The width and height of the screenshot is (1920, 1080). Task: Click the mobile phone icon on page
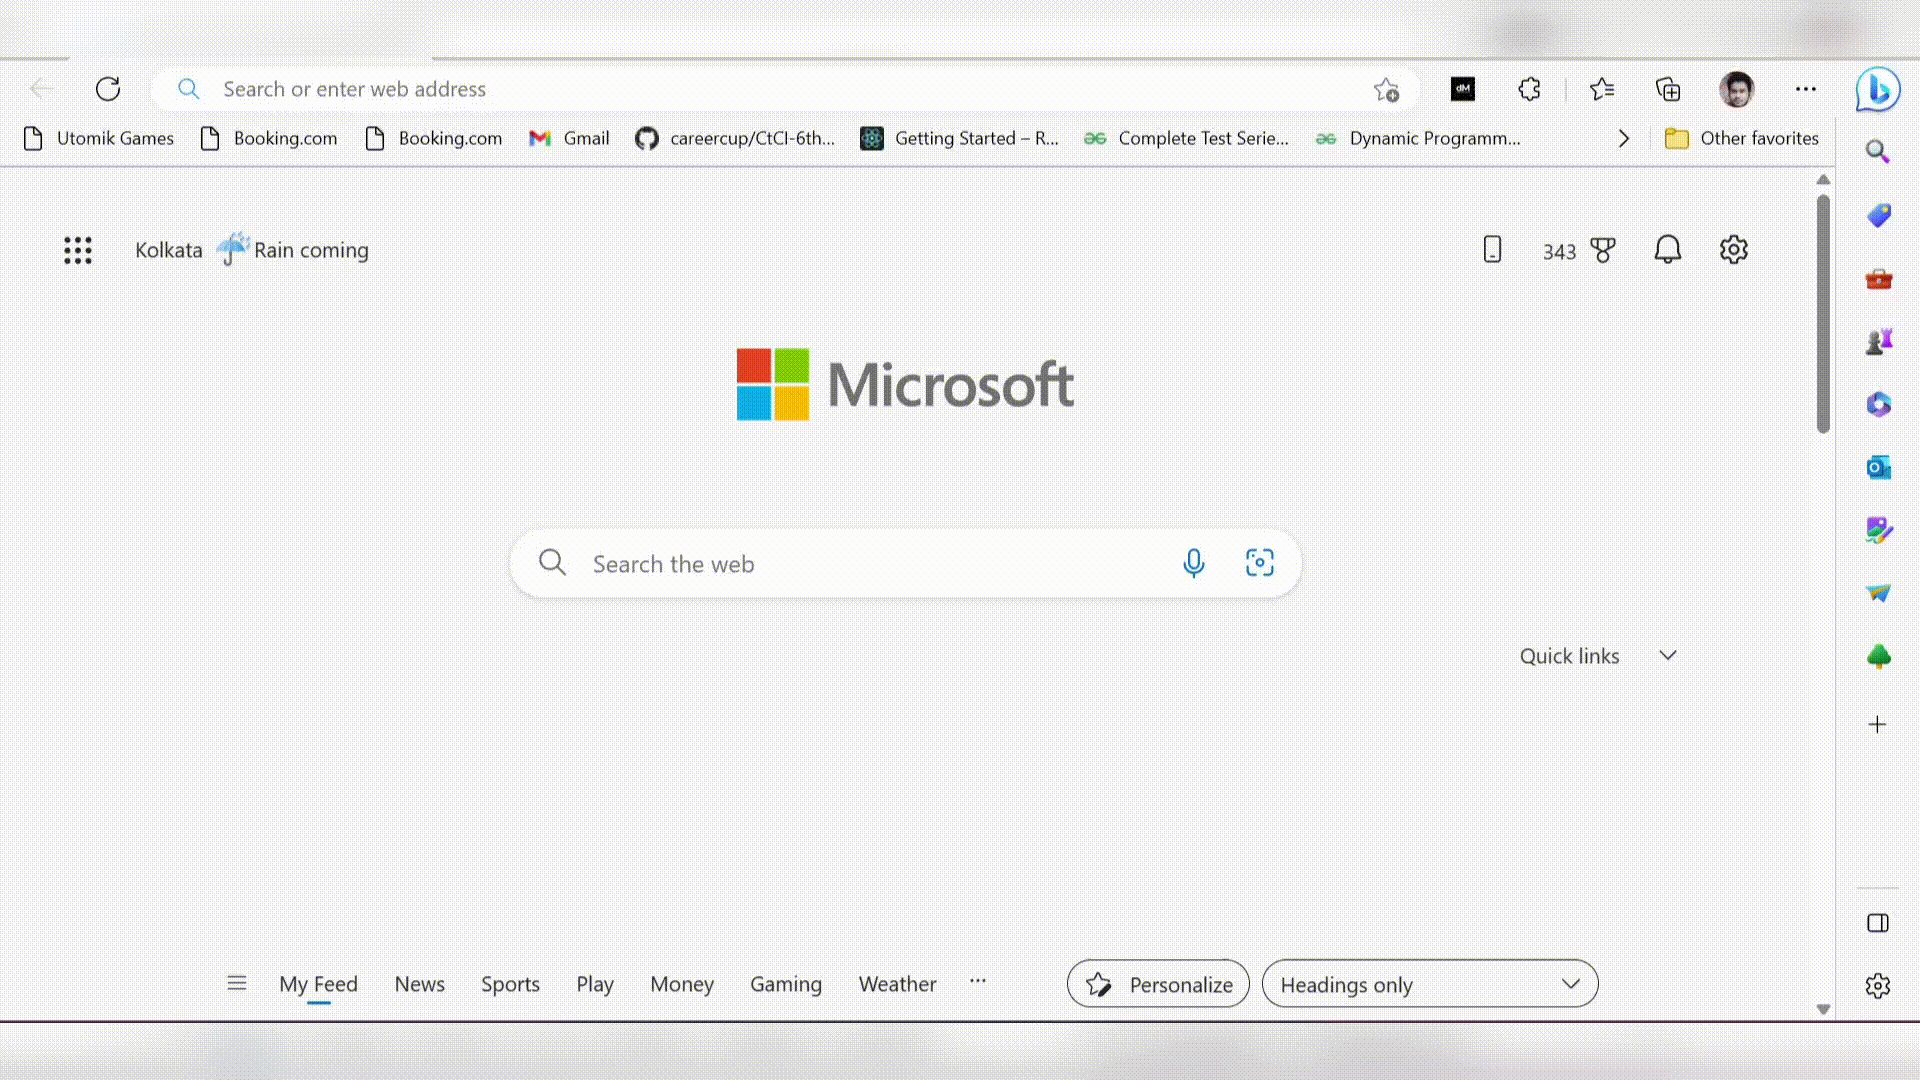coord(1492,249)
